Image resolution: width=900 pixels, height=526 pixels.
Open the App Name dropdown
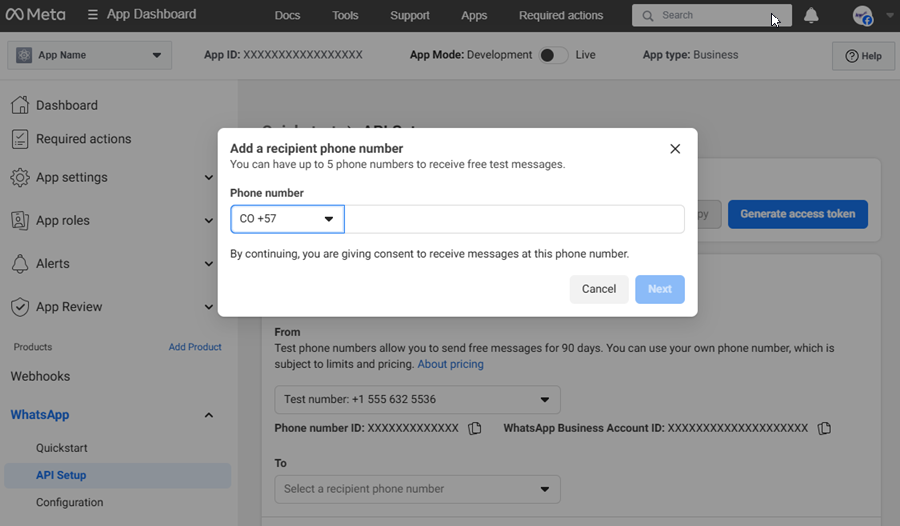pos(90,55)
